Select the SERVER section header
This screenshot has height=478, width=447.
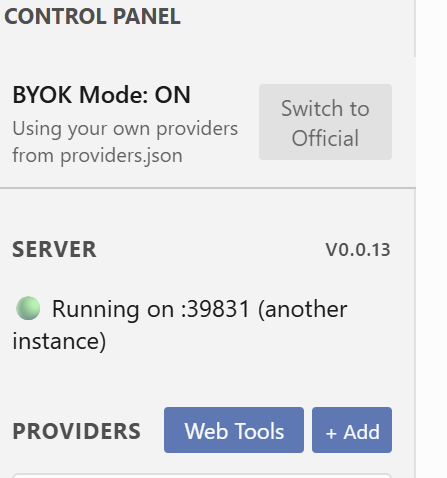click(x=54, y=250)
